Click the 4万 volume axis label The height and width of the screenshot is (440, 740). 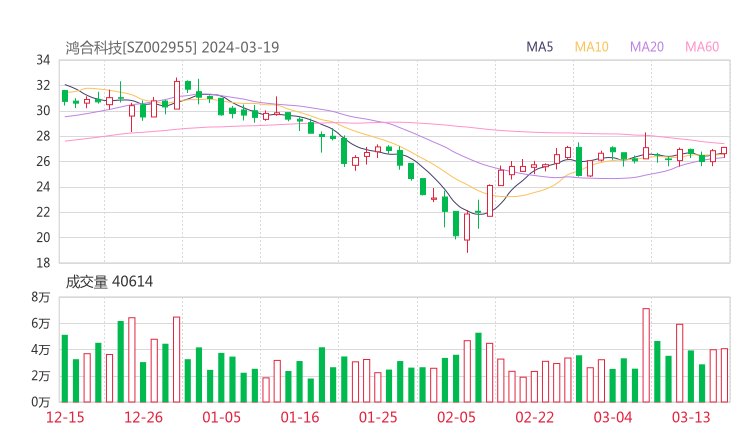pos(41,350)
